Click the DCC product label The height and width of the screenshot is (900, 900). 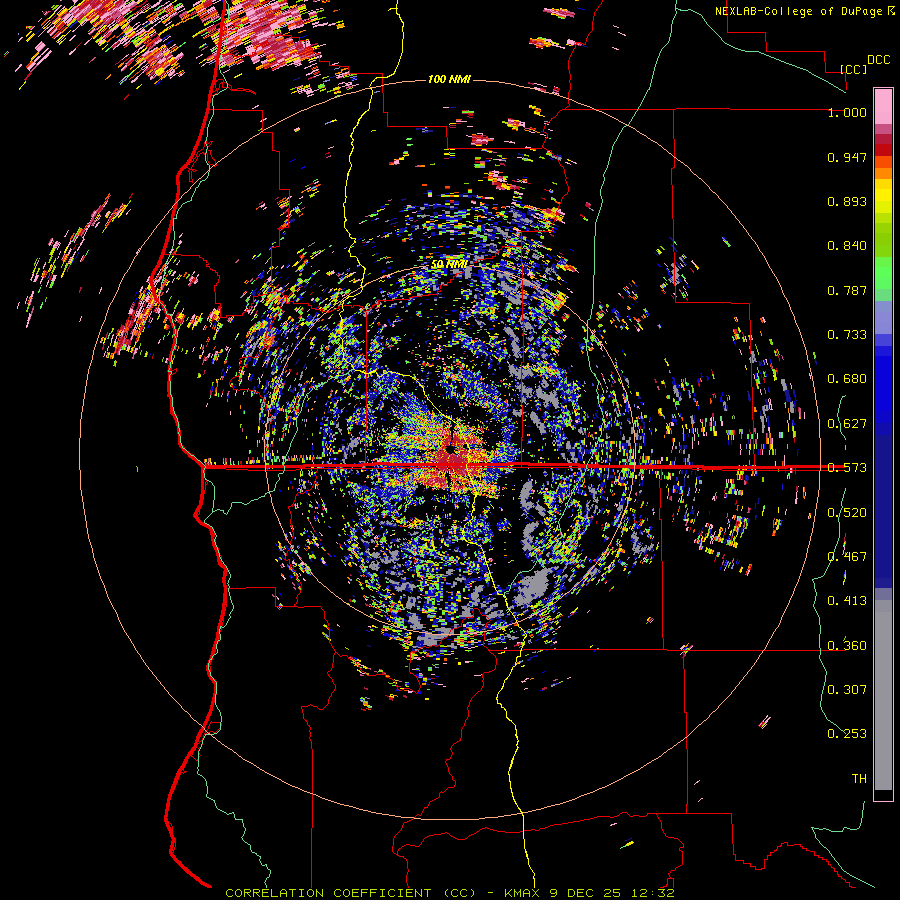878,60
